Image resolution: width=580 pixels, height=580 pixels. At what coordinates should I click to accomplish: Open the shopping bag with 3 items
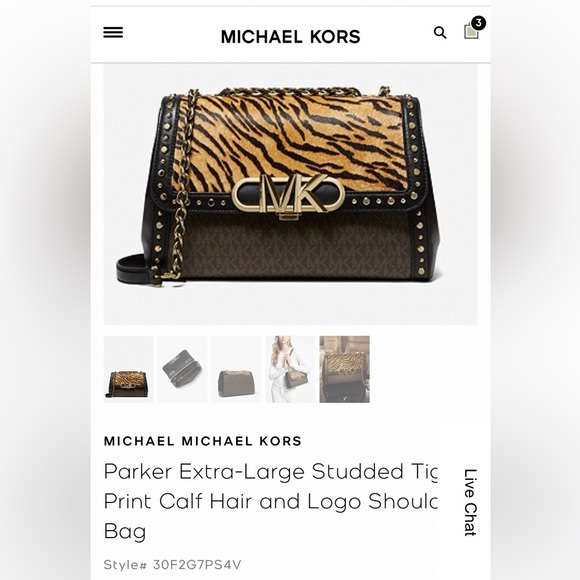472,31
